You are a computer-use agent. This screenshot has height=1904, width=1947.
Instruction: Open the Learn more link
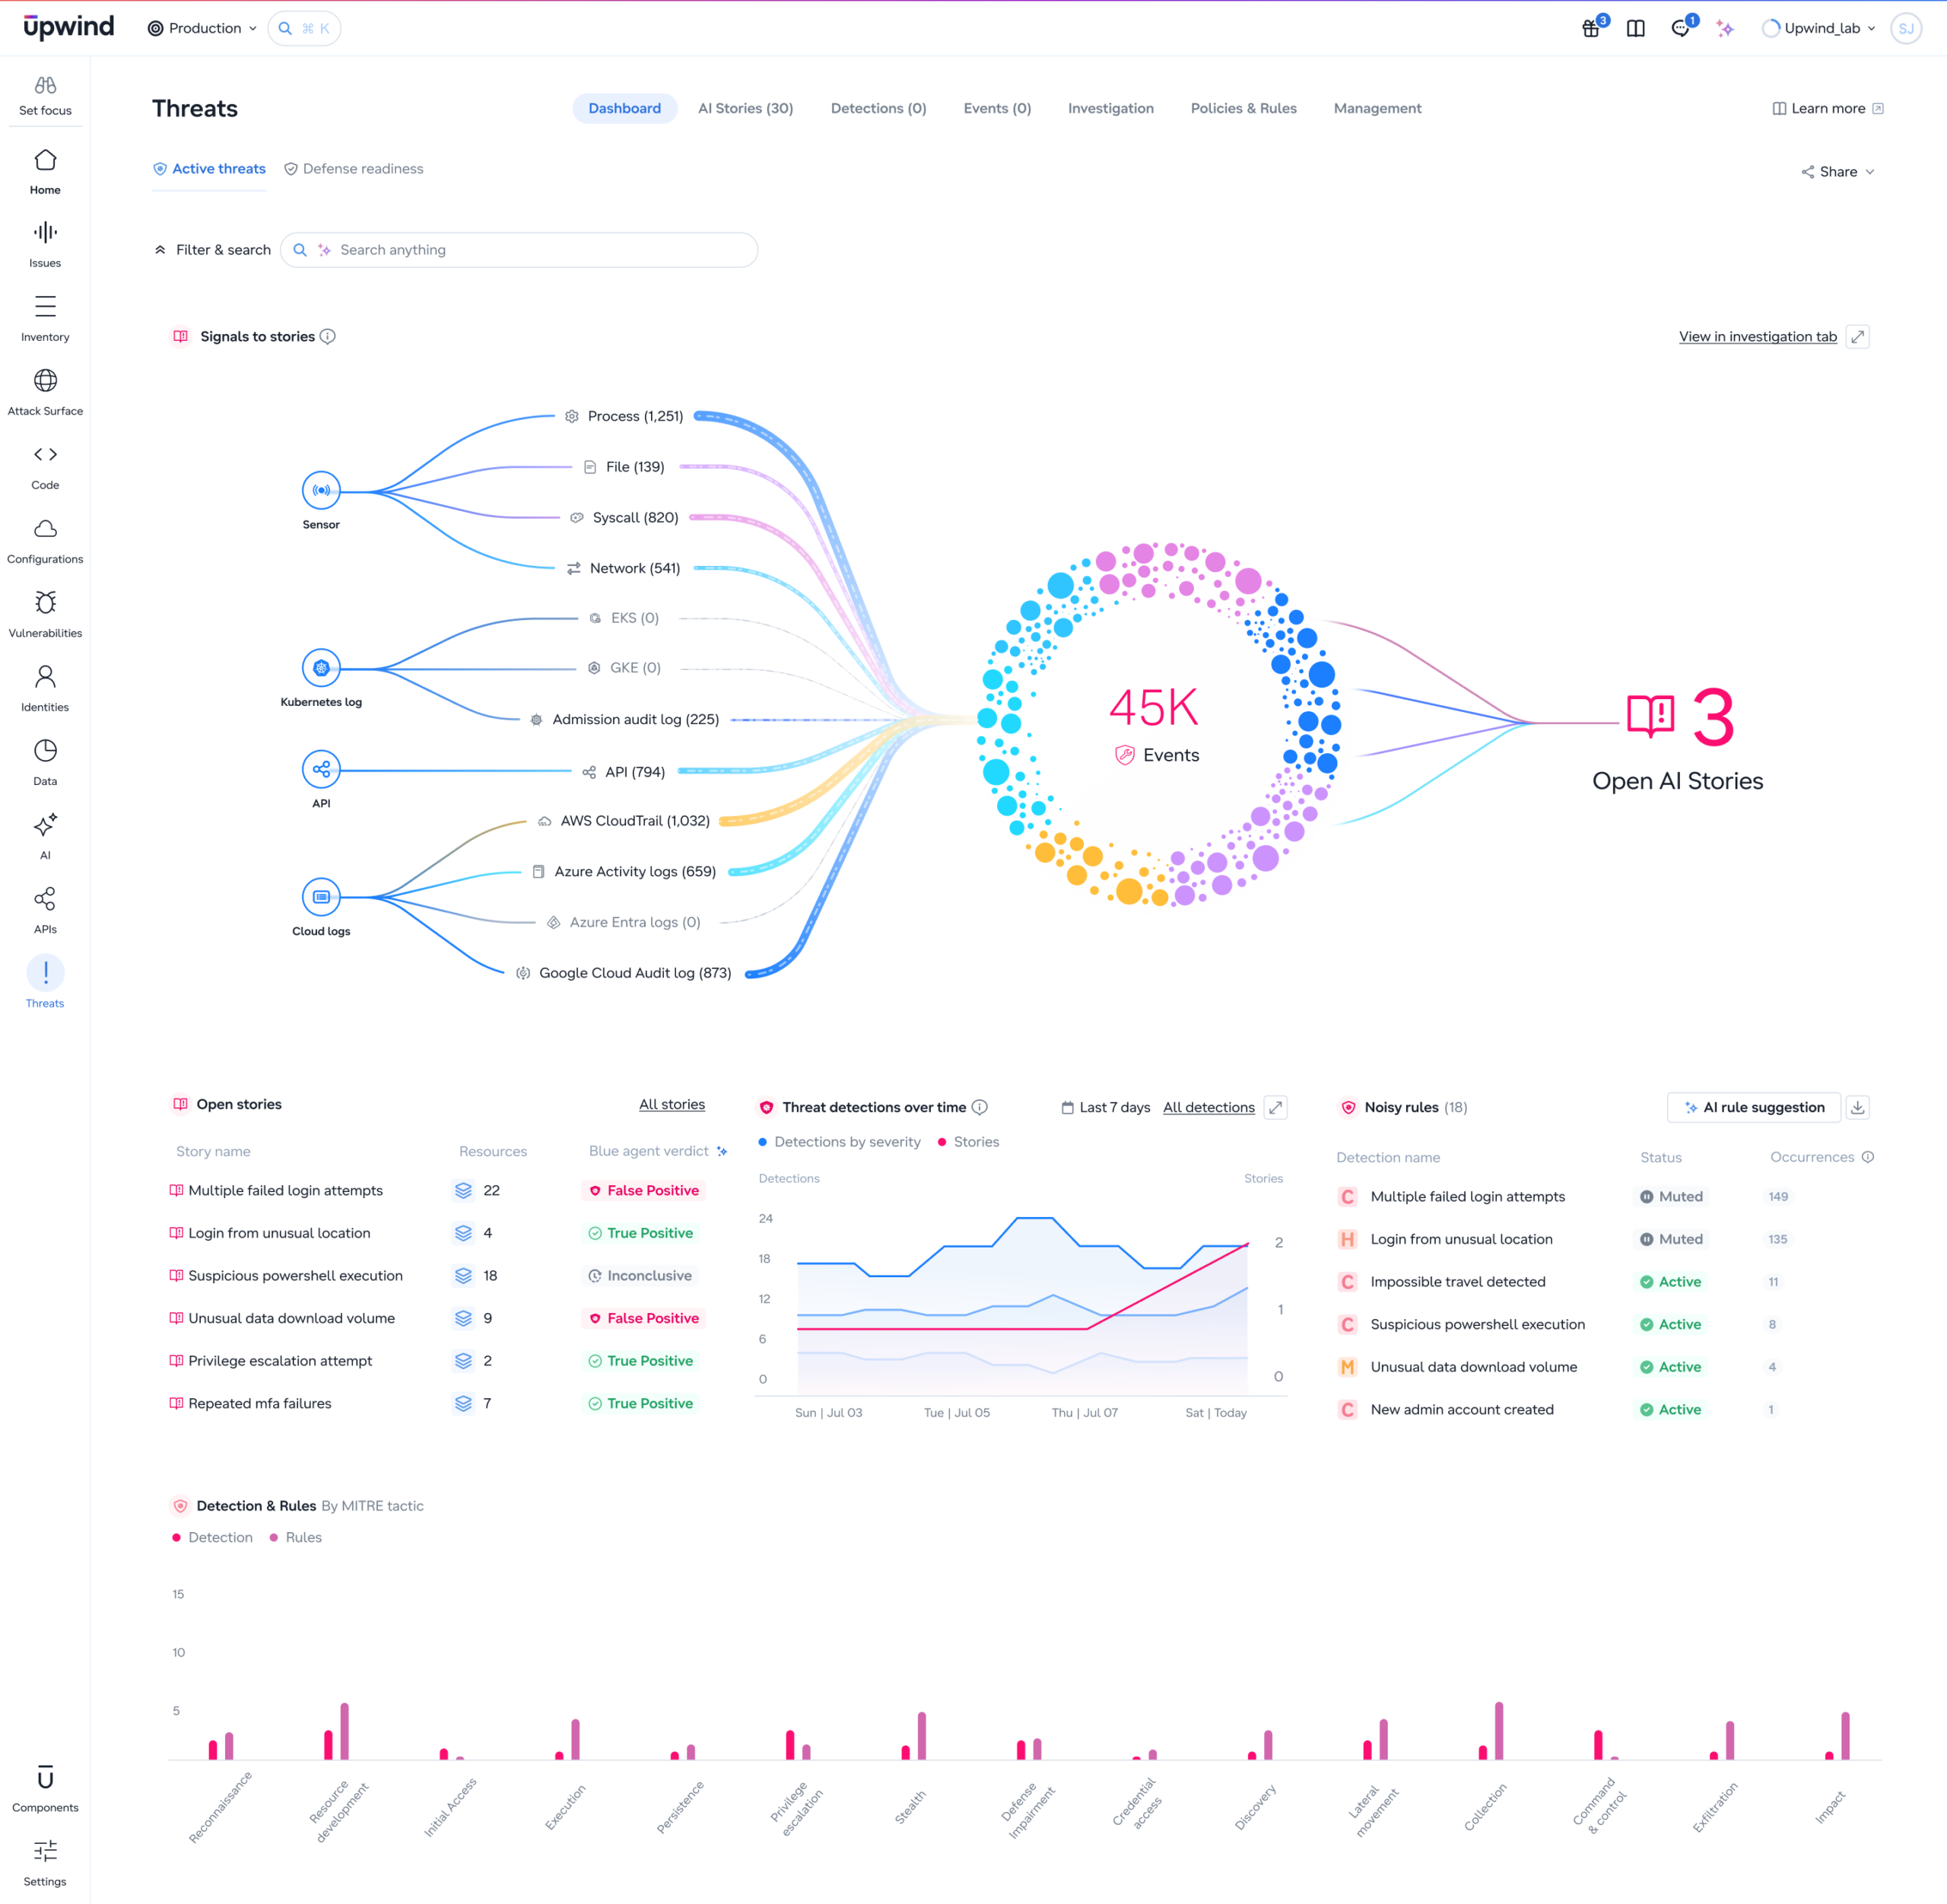(1827, 108)
